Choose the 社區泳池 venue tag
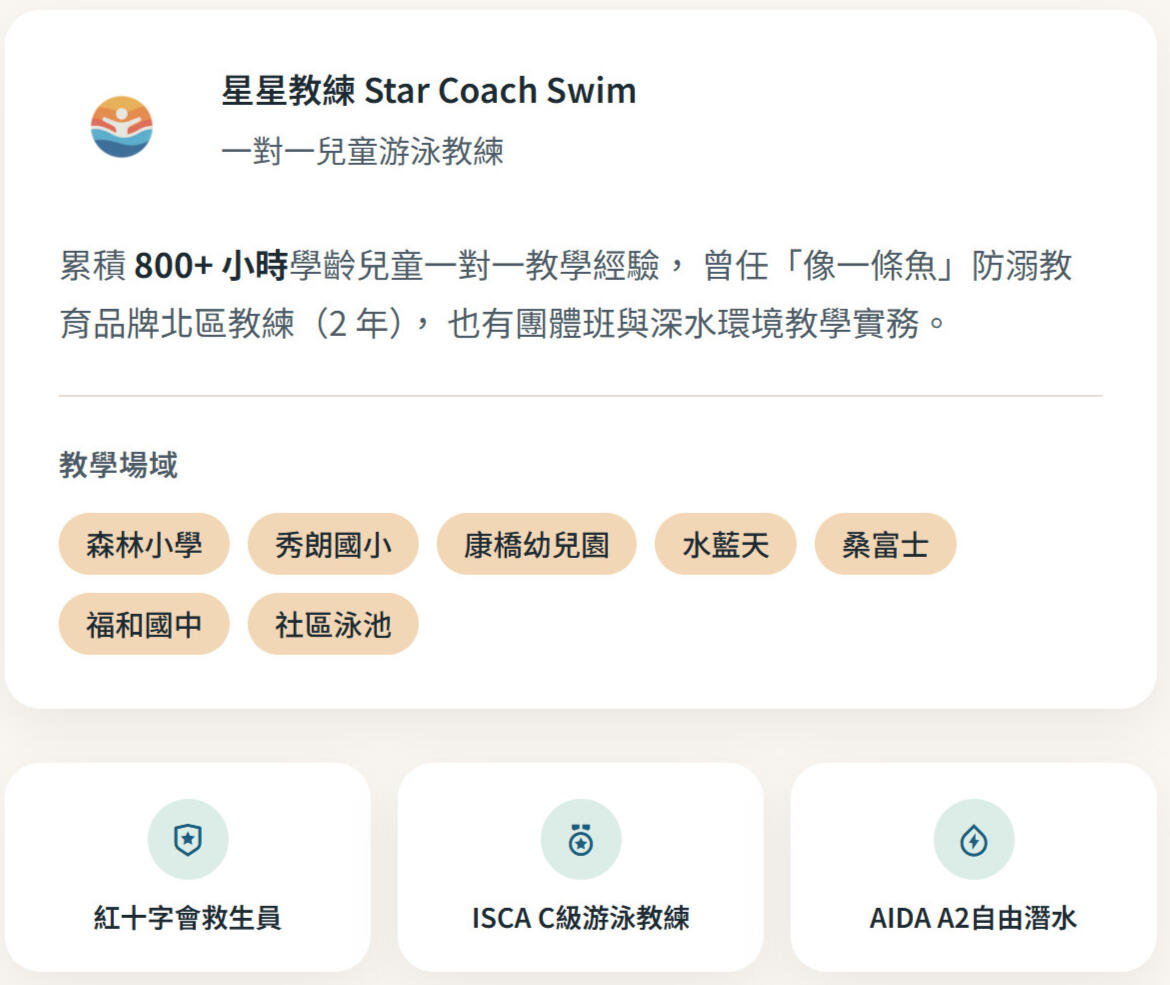This screenshot has height=985, width=1170. pyautogui.click(x=333, y=625)
